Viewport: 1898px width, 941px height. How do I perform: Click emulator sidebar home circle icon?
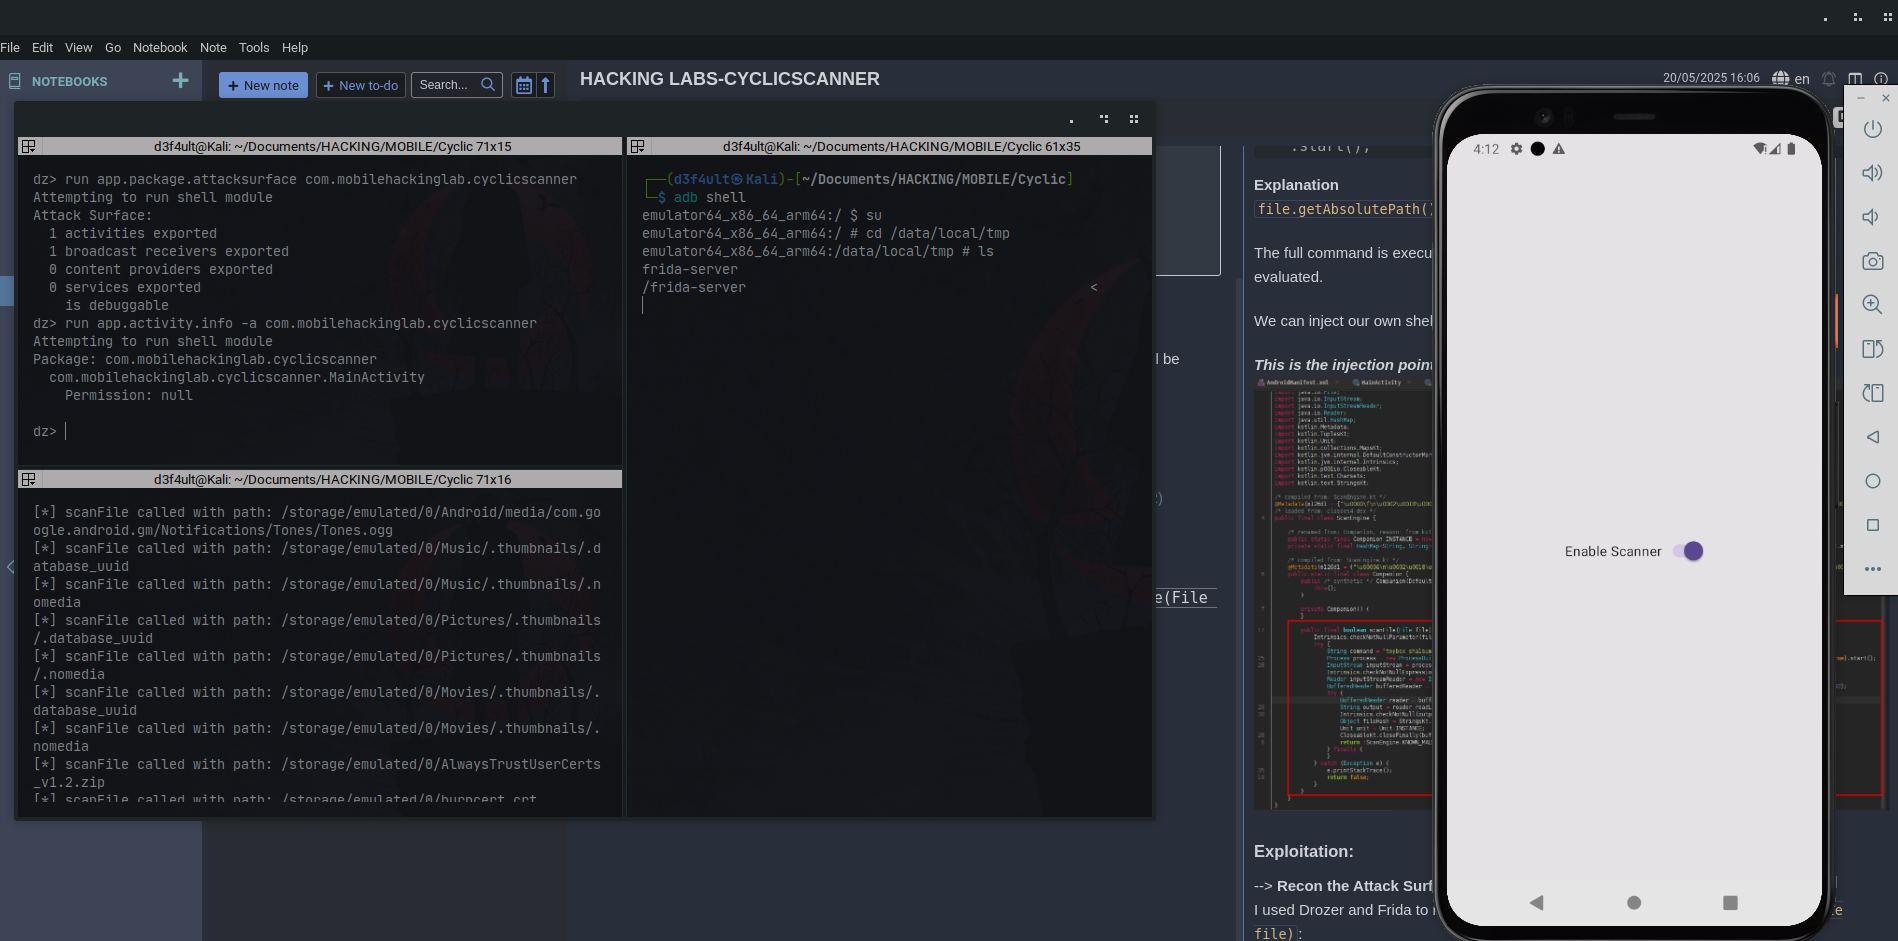point(1873,481)
